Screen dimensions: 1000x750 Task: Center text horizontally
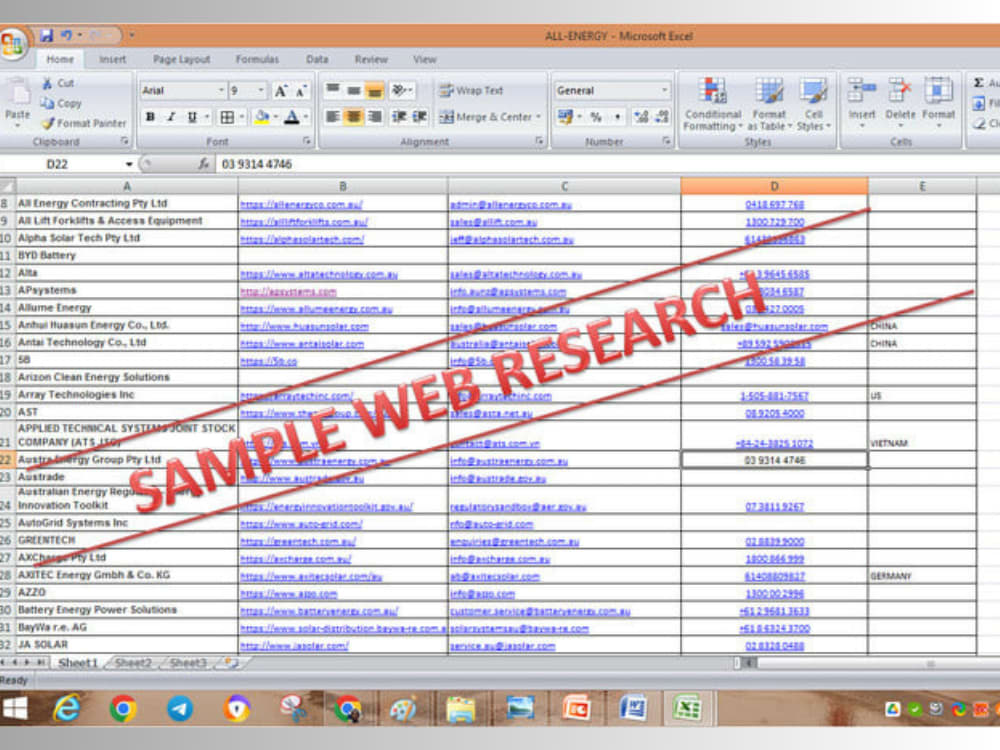pos(354,117)
